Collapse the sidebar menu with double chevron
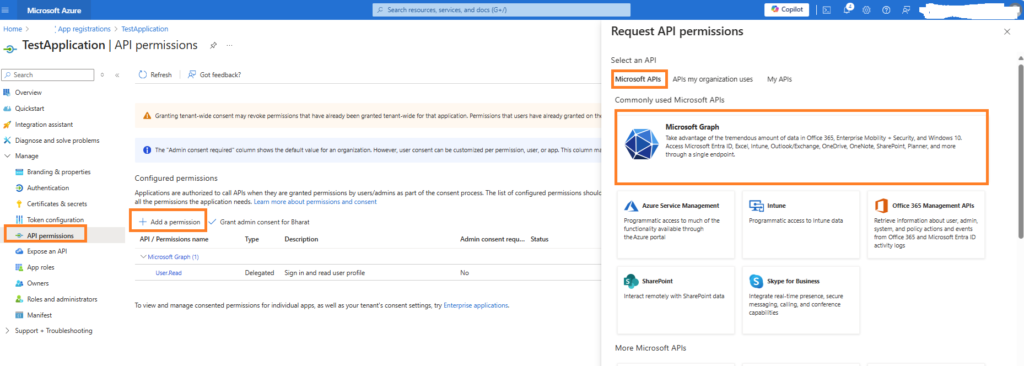Viewport: 1024px width, 366px height. click(117, 75)
